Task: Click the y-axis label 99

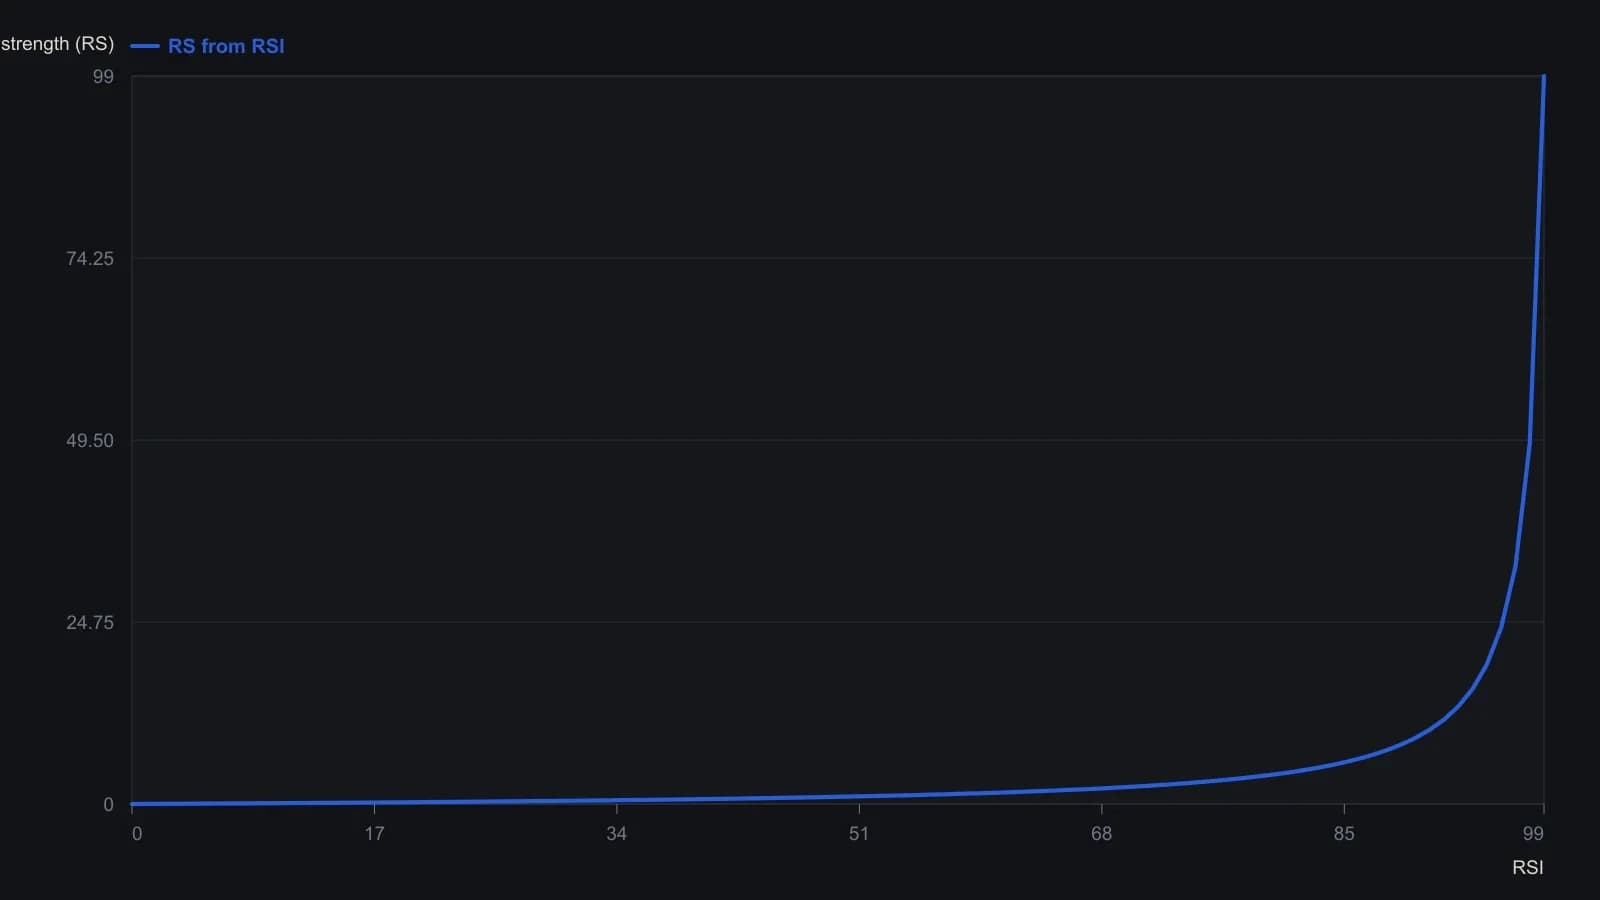Action: click(103, 77)
